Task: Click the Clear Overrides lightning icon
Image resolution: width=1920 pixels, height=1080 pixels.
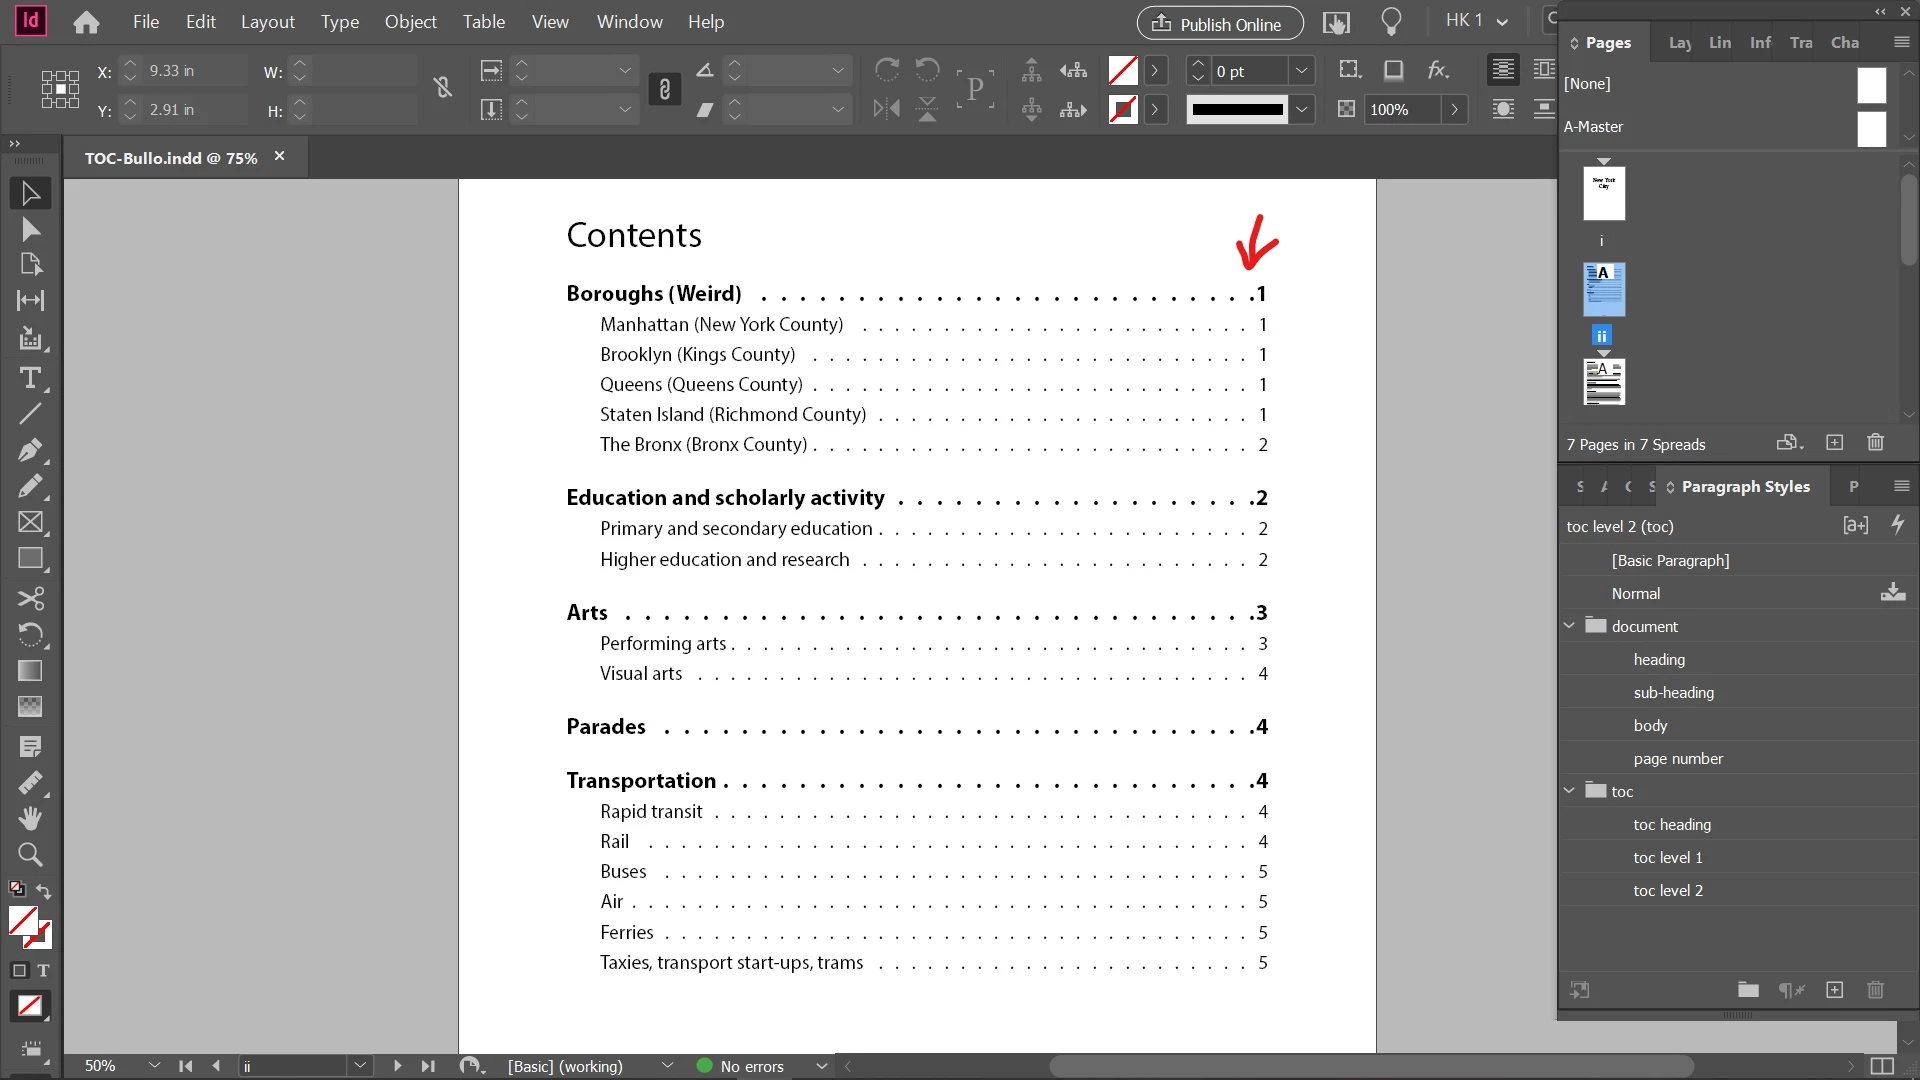Action: [1897, 525]
